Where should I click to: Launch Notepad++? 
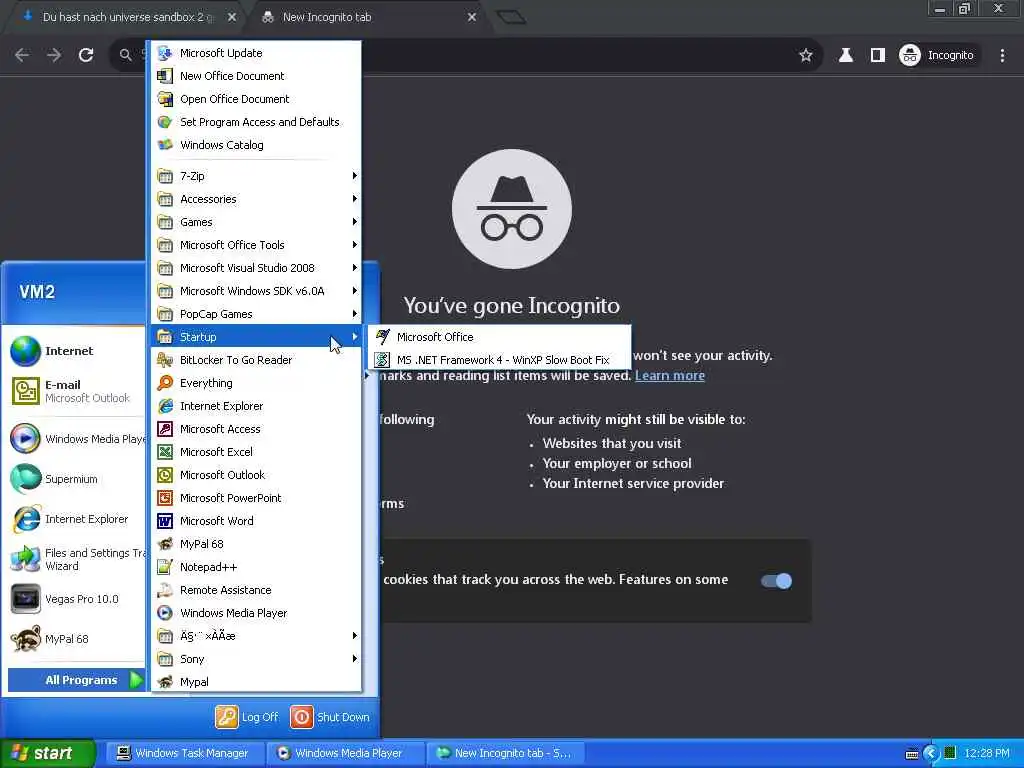point(256,567)
